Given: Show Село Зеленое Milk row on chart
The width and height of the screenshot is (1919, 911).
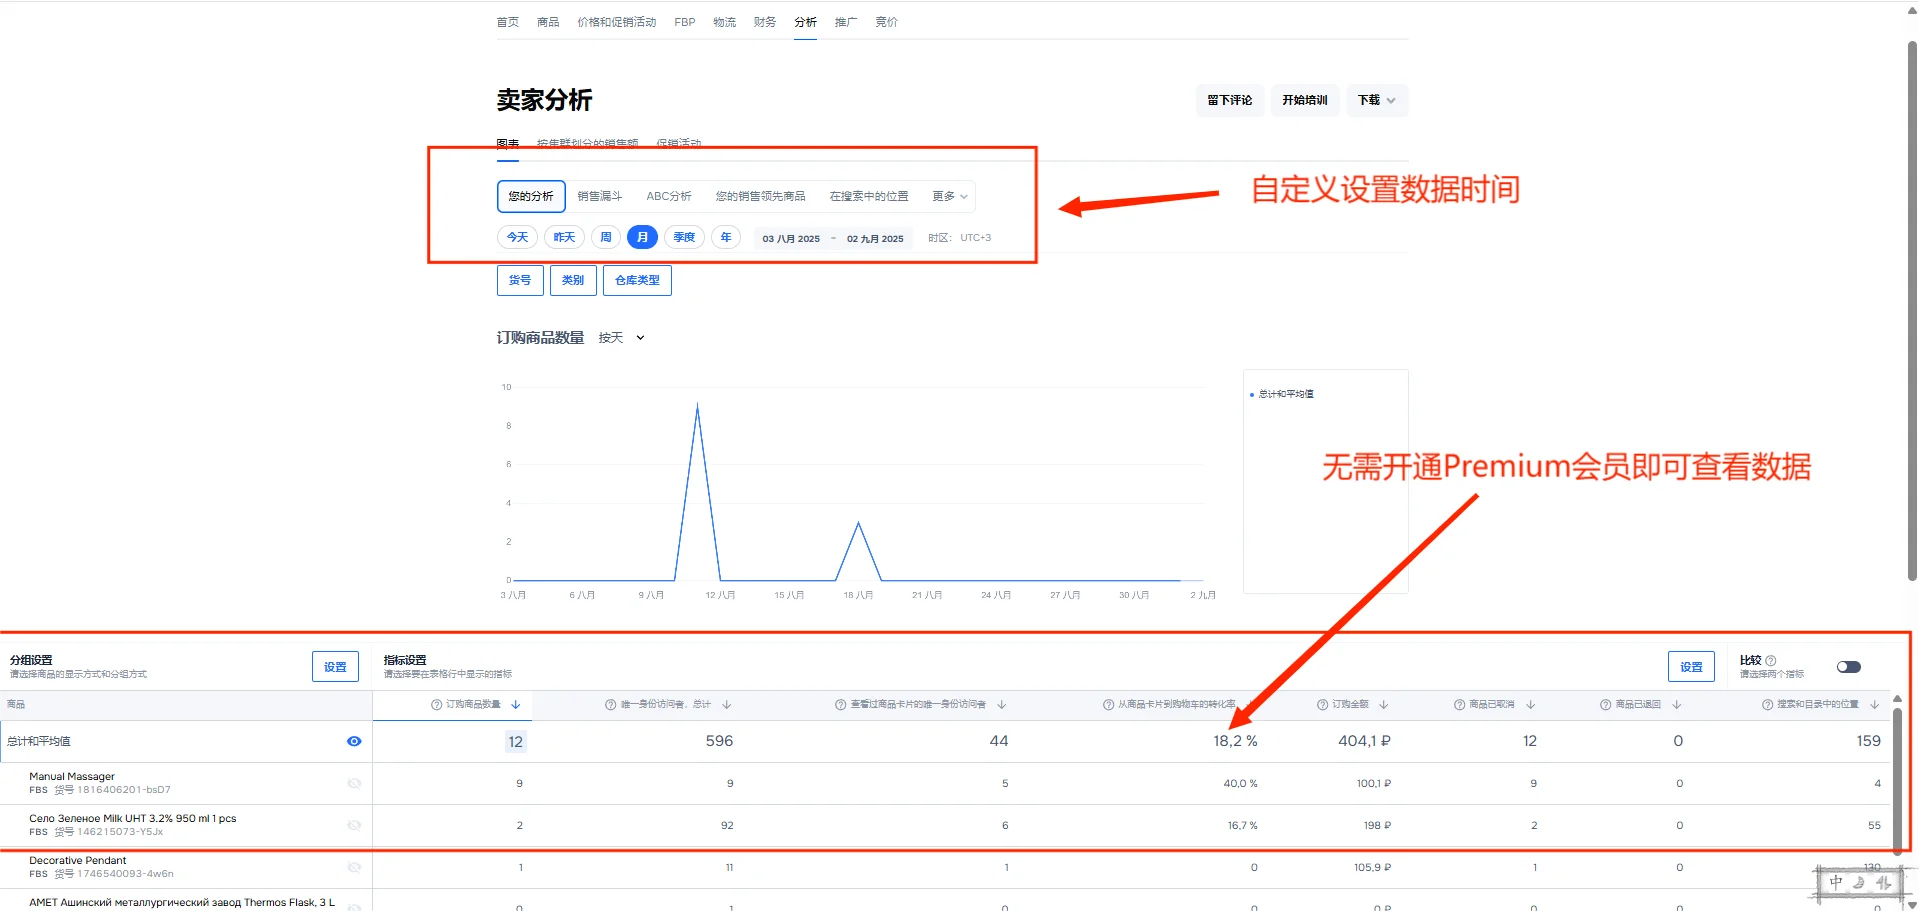Looking at the screenshot, I should [354, 826].
